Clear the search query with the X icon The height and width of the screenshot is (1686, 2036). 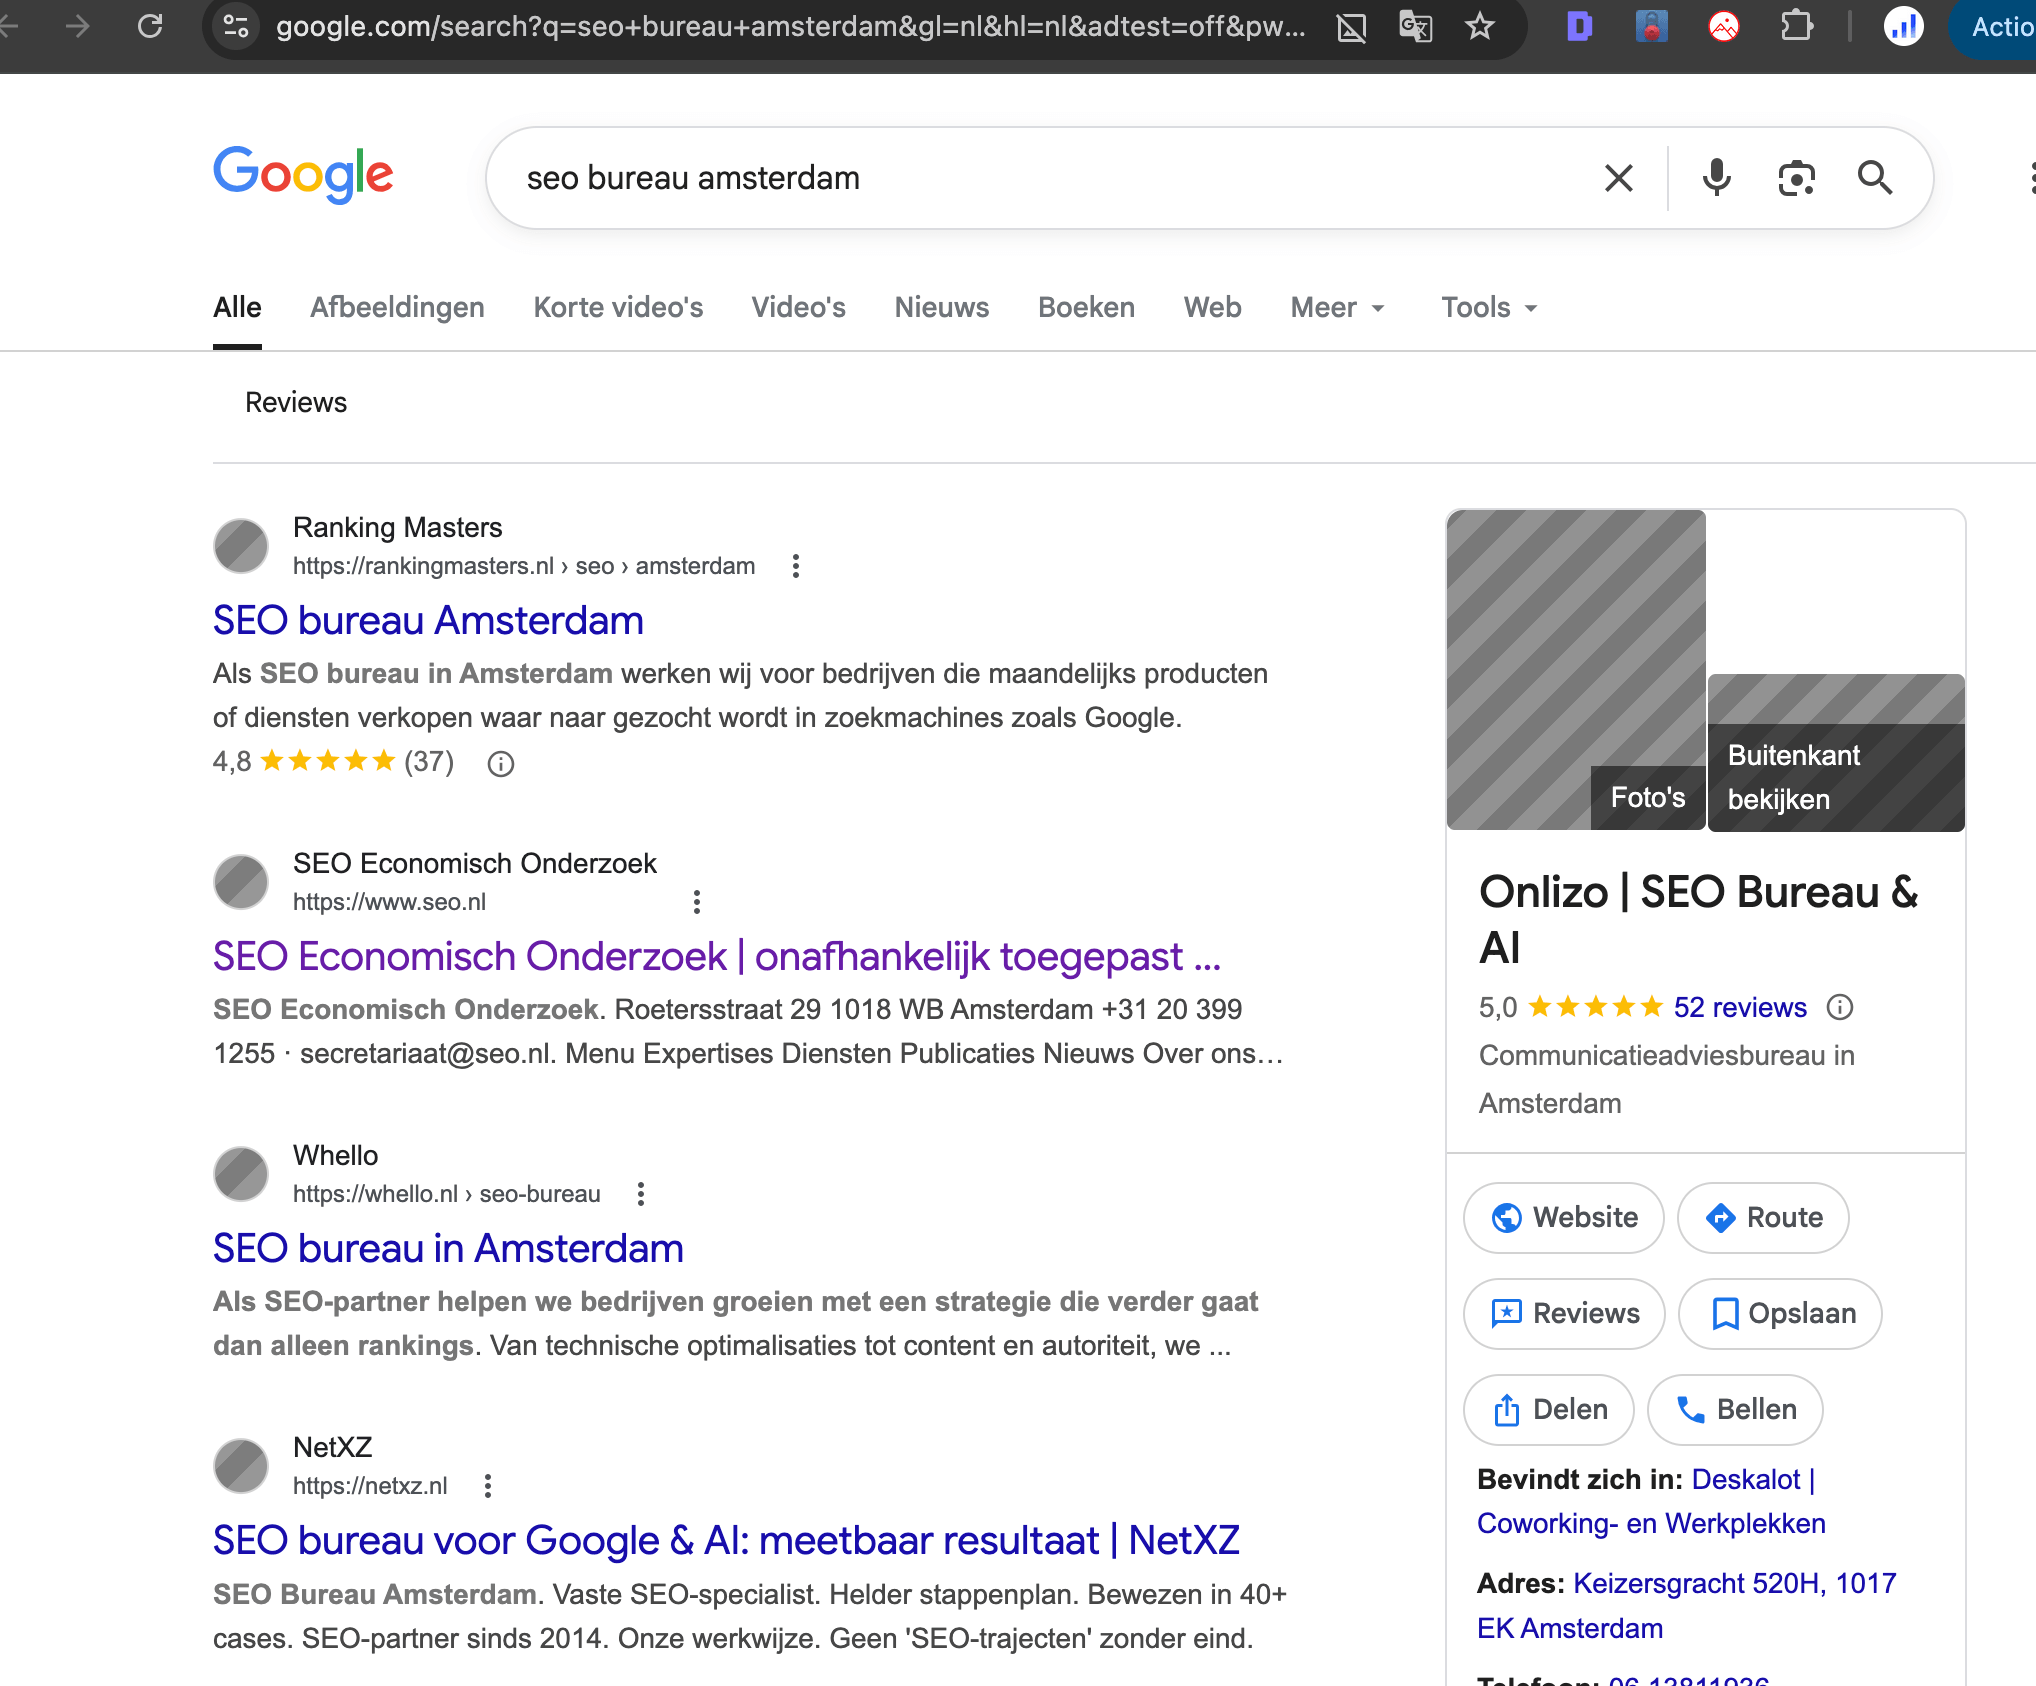click(1619, 178)
